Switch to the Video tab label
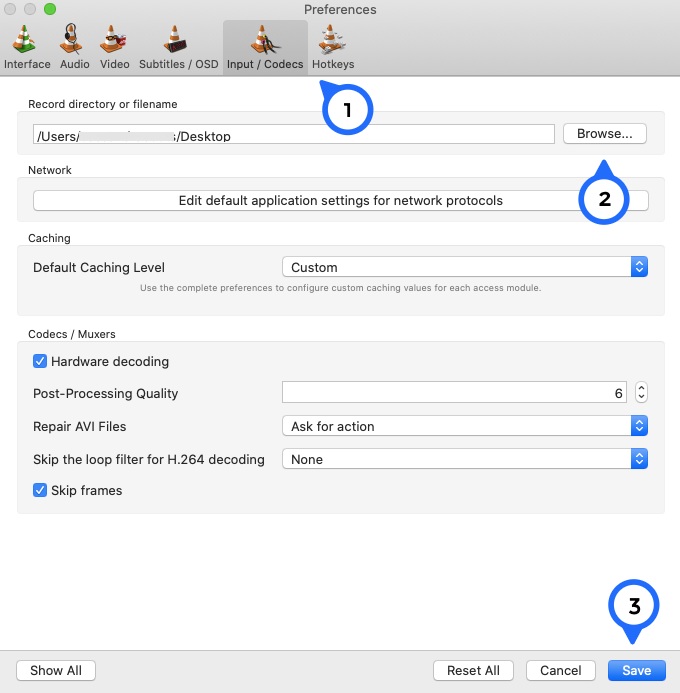The image size is (680, 693). 114,64
